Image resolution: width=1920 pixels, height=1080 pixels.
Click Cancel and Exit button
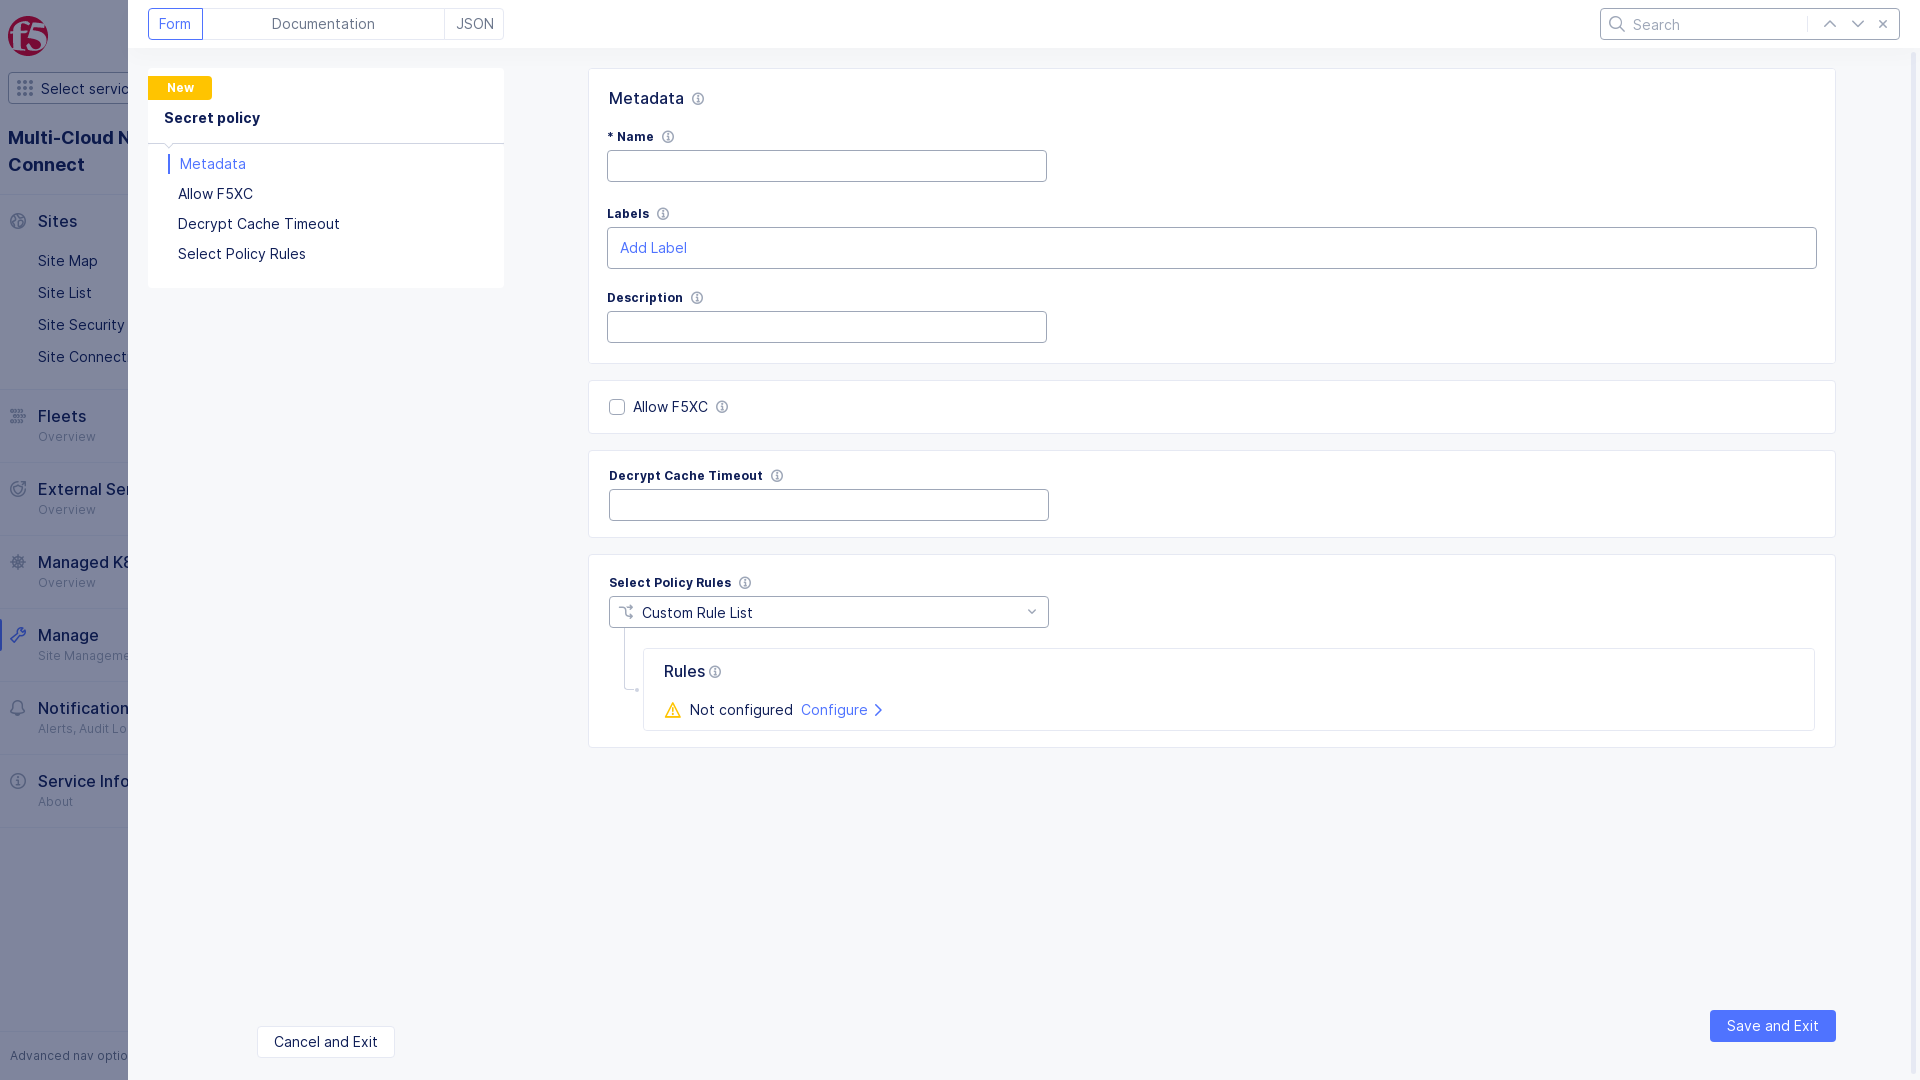pos(325,1042)
